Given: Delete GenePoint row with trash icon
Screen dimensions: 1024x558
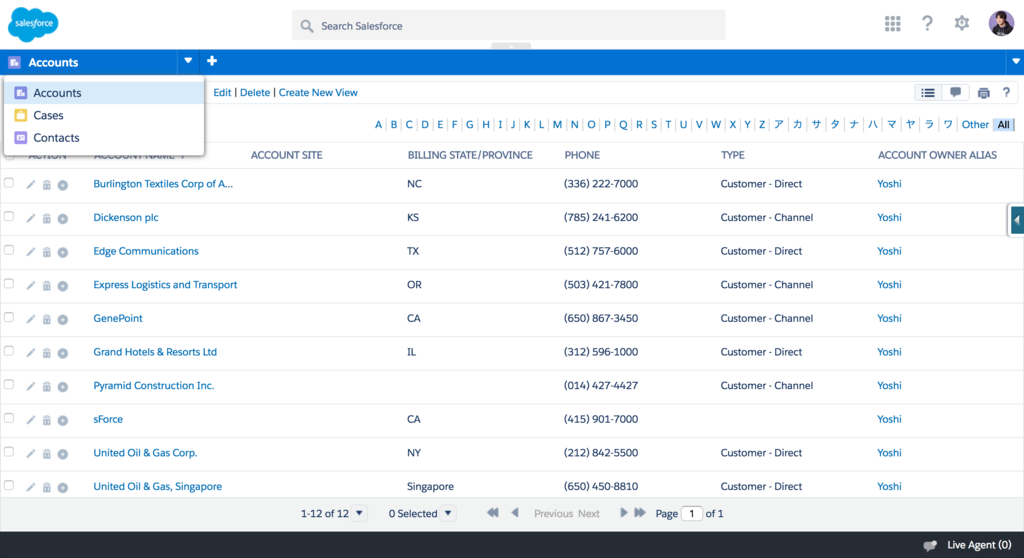Looking at the screenshot, I should click(46, 320).
